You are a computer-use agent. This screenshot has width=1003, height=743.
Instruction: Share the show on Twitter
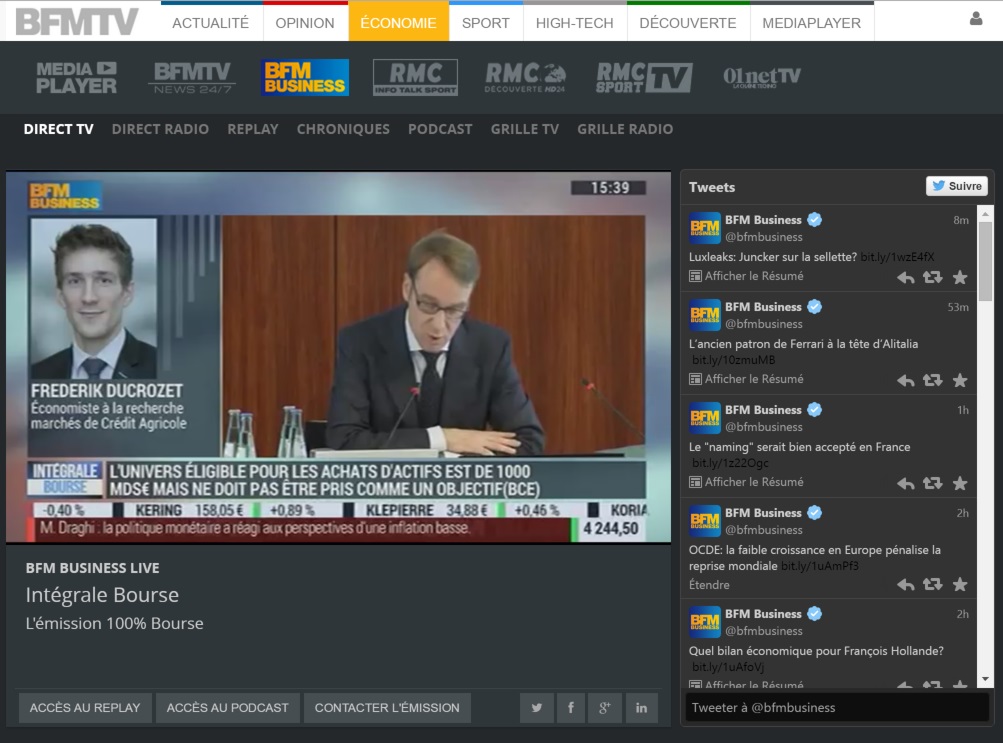coord(537,708)
